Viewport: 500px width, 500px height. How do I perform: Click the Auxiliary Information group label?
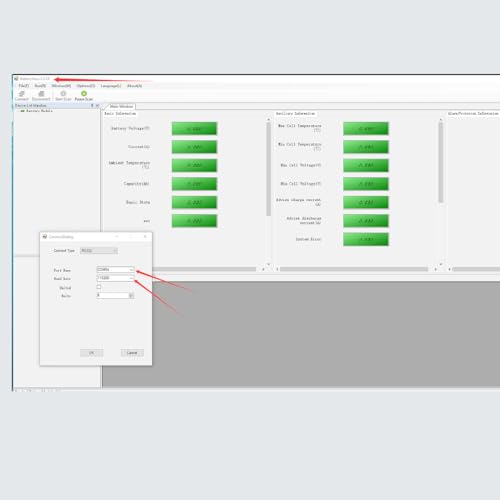tap(295, 114)
